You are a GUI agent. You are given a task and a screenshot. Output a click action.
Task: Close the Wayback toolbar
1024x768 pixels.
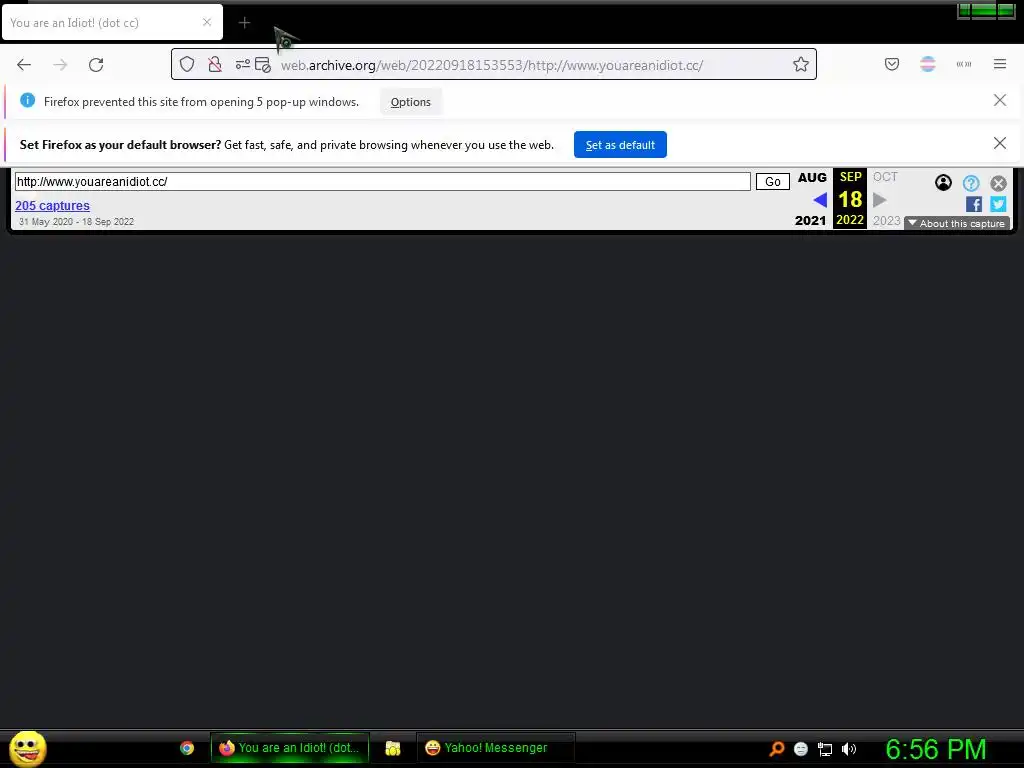tap(998, 184)
